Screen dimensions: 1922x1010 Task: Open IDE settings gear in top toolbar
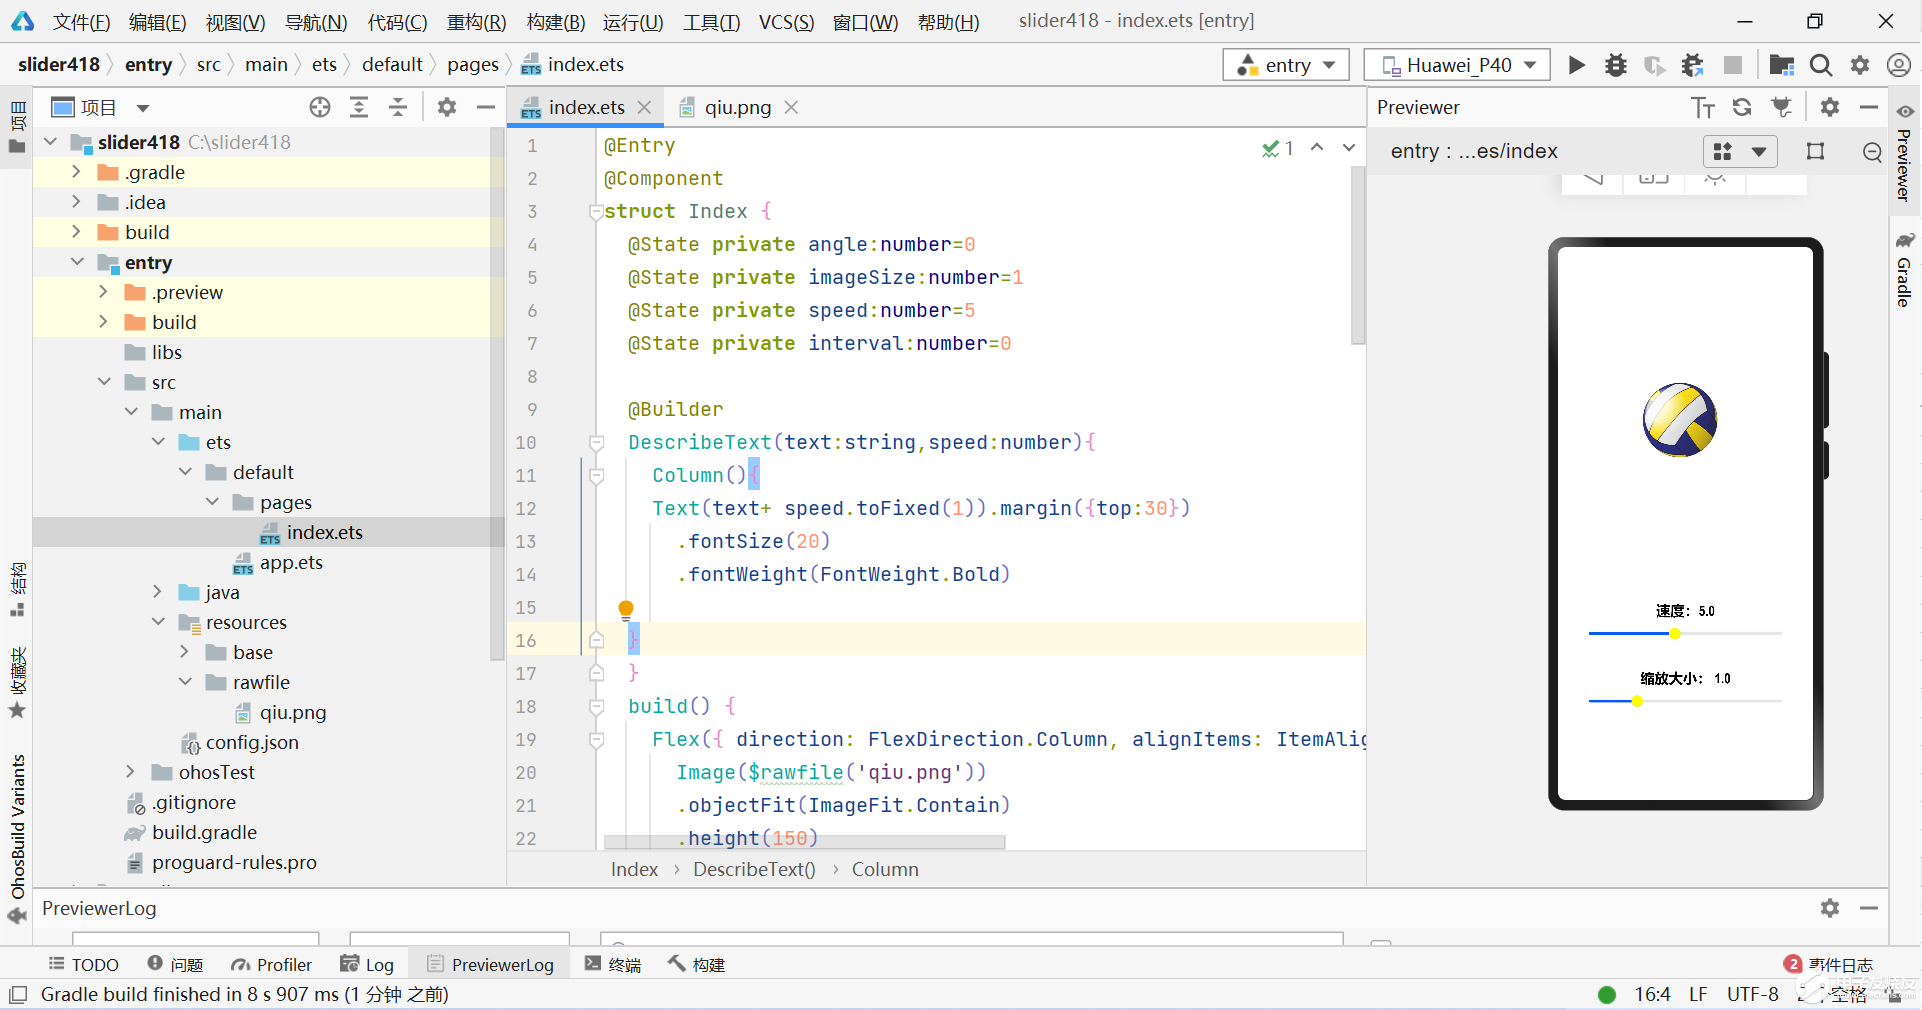pos(1860,65)
